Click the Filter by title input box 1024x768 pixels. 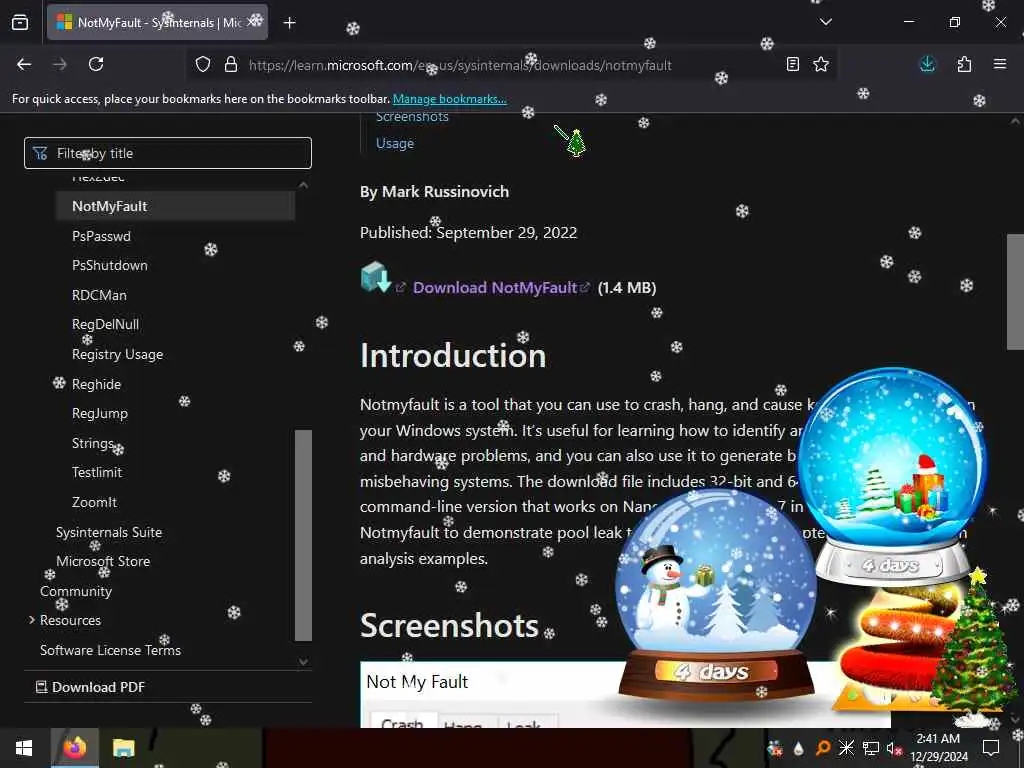pyautogui.click(x=168, y=153)
